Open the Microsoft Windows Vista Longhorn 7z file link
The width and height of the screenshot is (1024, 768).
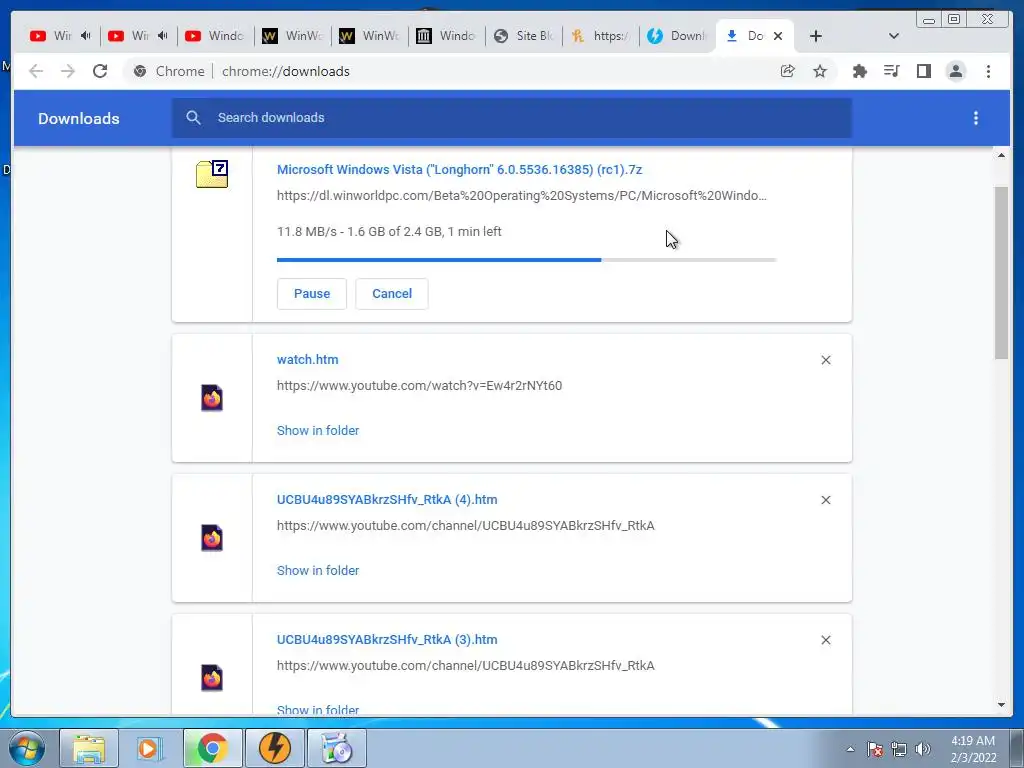point(459,170)
